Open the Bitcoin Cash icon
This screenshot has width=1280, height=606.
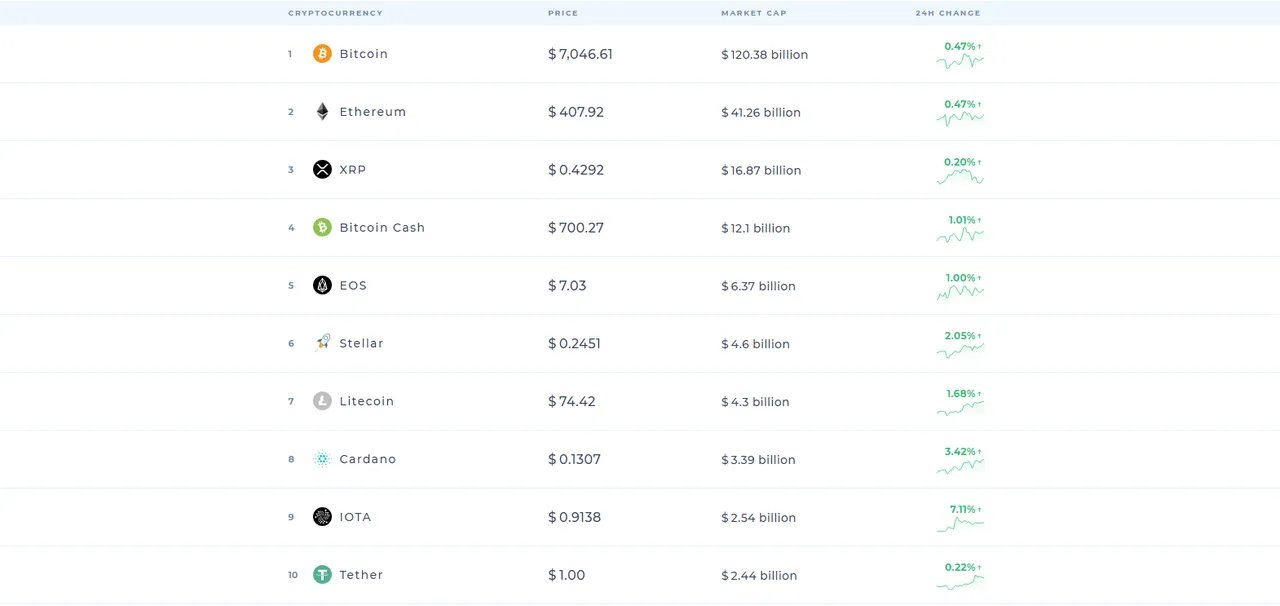321,227
